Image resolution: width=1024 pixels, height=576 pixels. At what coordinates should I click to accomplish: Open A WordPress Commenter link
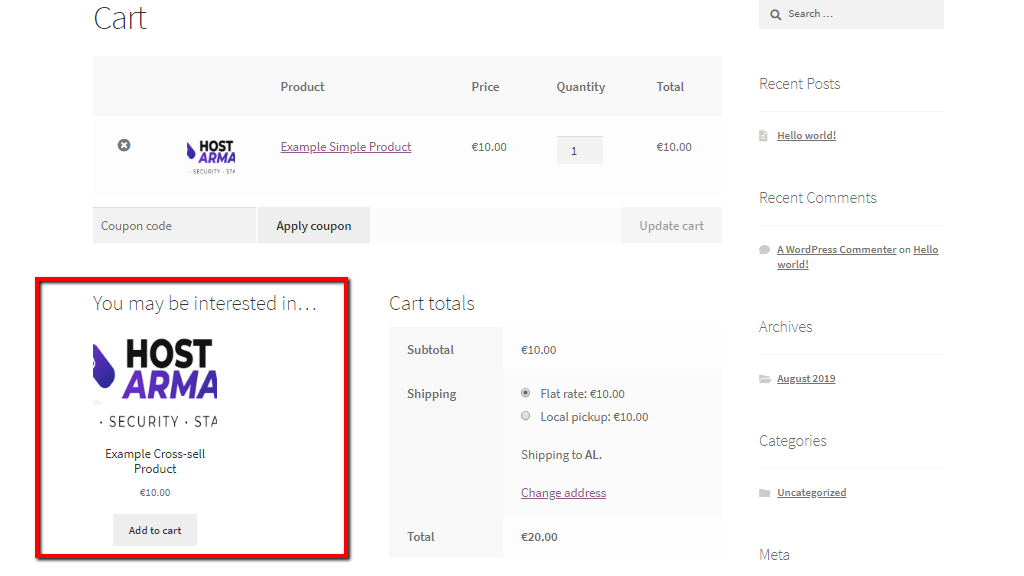click(x=837, y=249)
